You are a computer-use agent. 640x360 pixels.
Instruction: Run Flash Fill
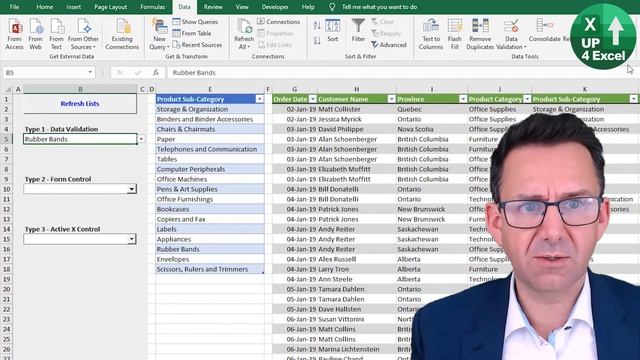click(x=454, y=35)
